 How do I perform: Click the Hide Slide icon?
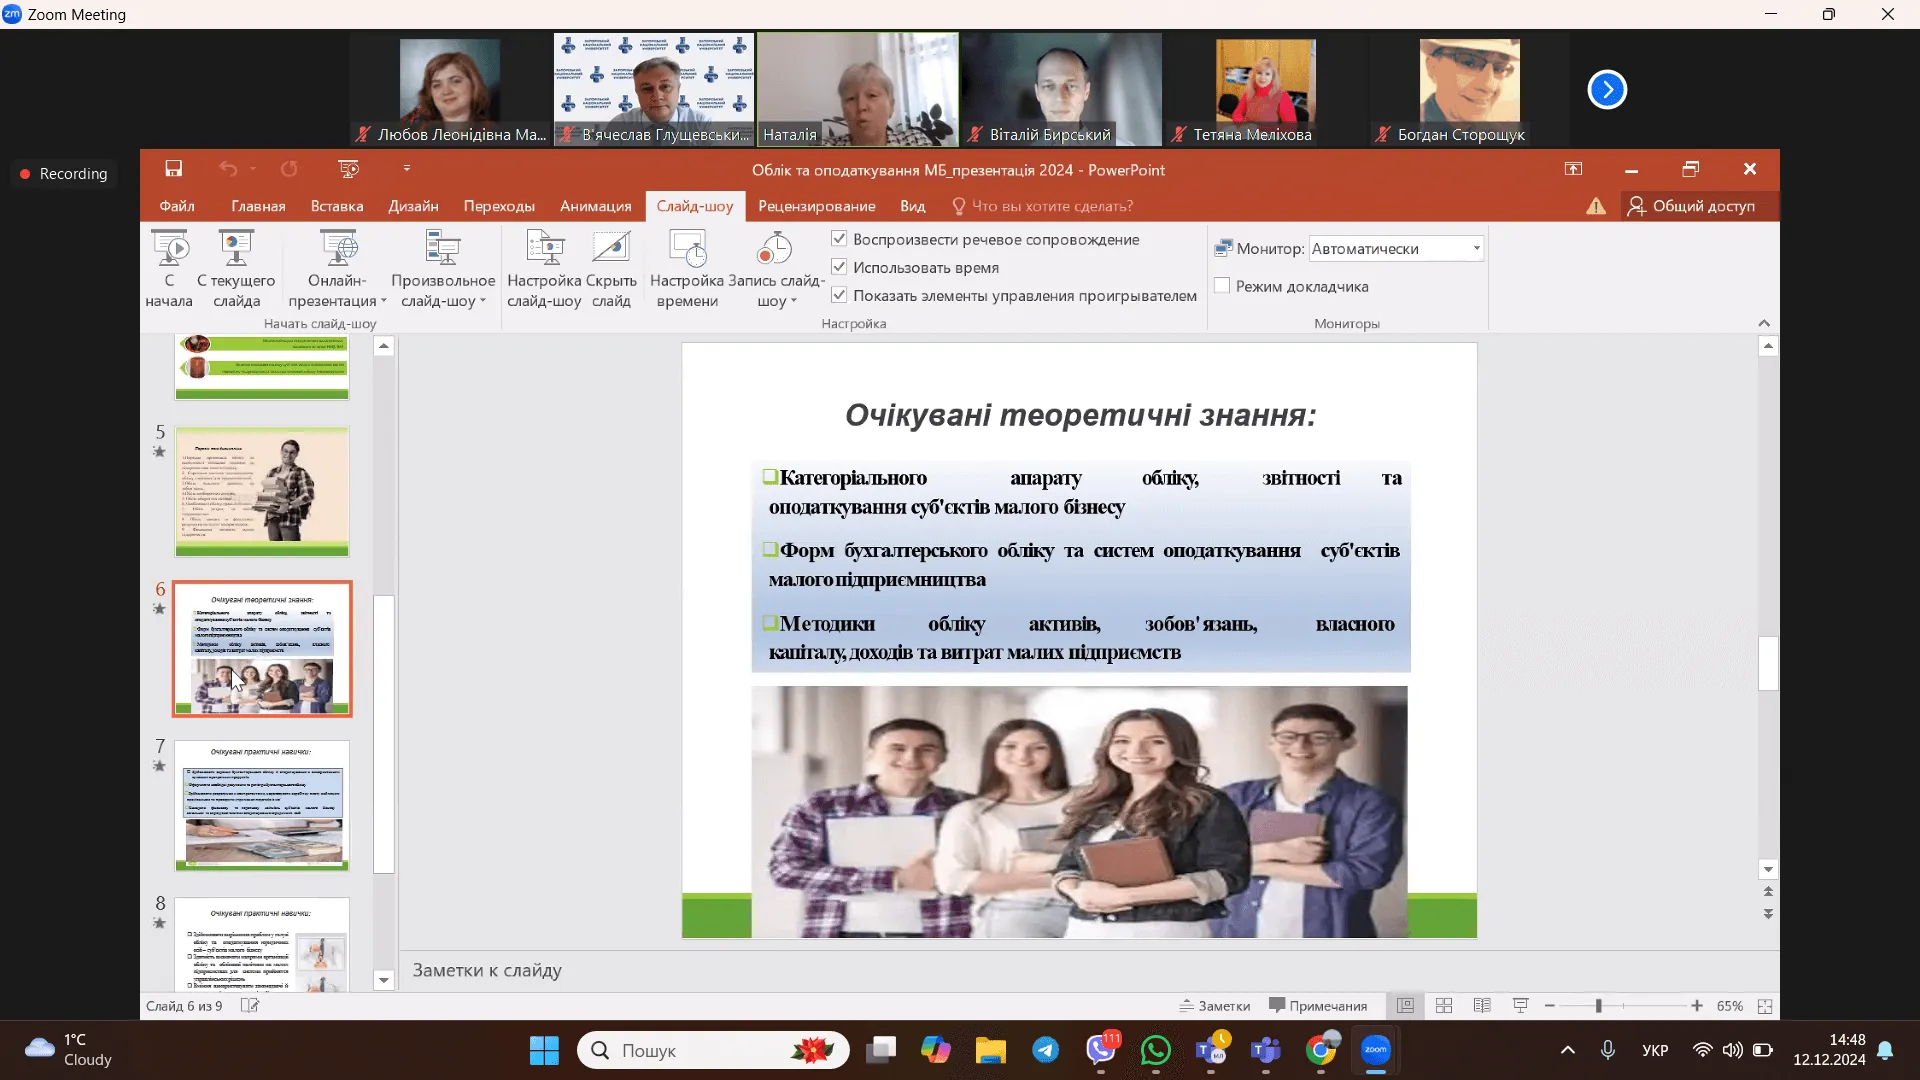[611, 249]
